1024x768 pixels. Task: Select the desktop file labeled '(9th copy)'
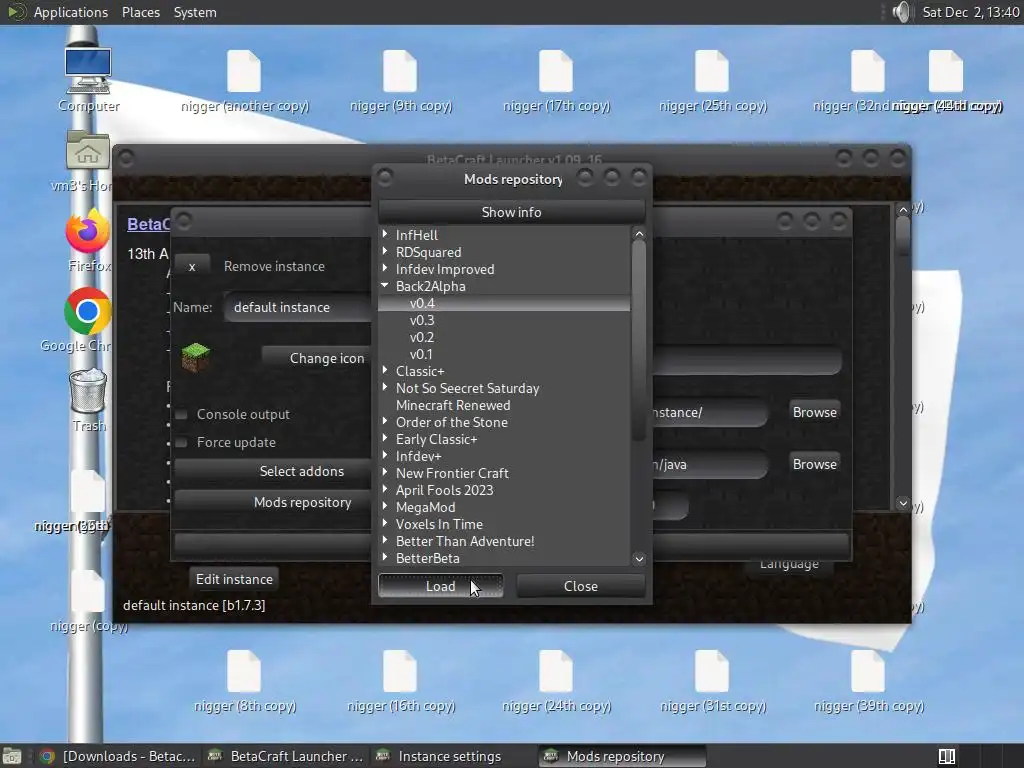pos(400,71)
